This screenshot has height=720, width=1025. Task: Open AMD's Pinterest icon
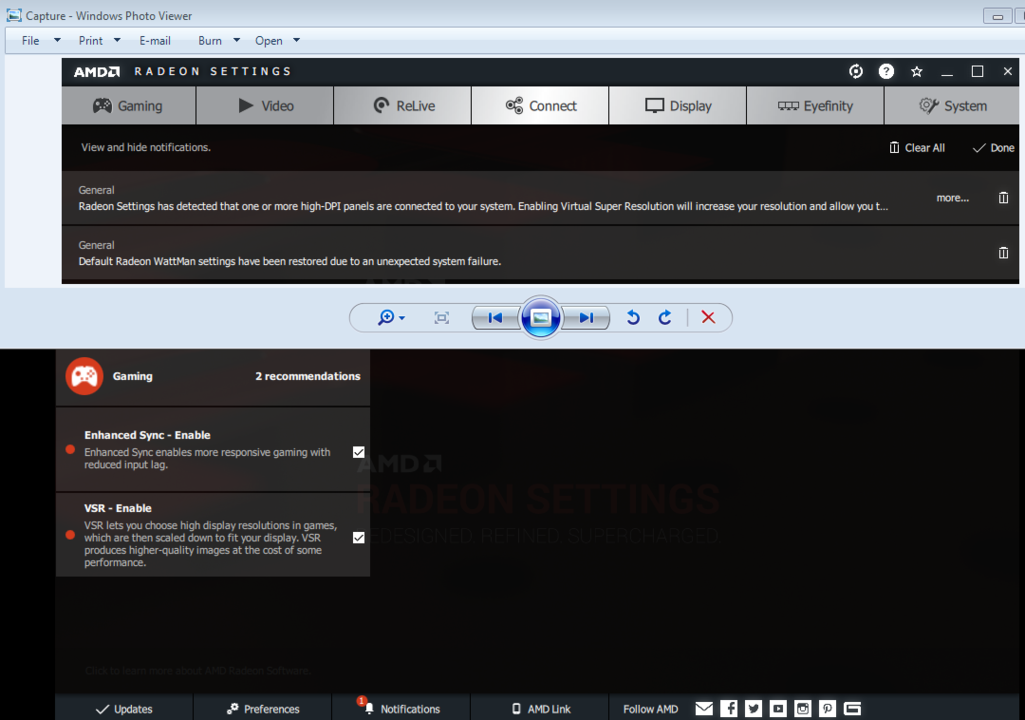[x=828, y=709]
